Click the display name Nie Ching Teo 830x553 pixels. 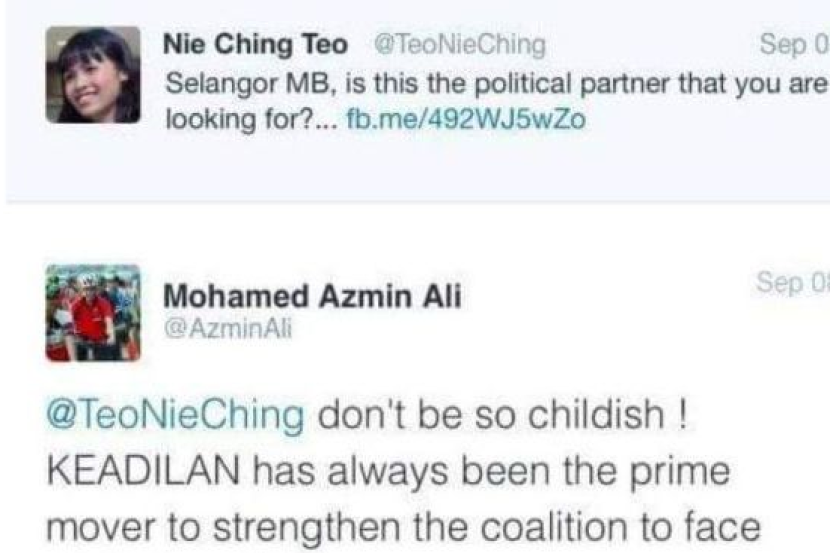point(254,43)
